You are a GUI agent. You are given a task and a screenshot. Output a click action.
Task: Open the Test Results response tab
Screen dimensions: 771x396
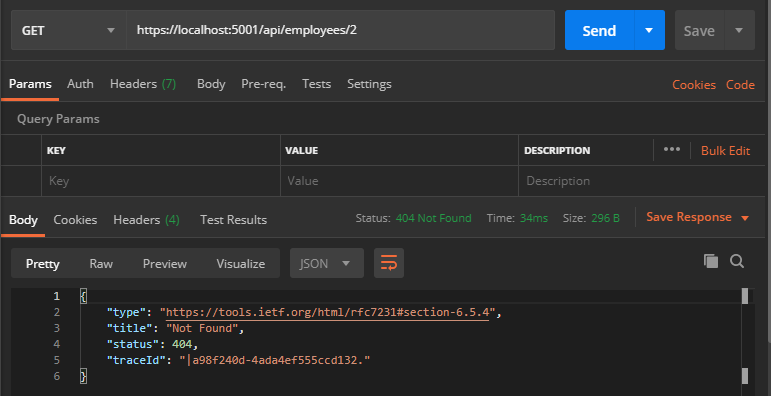233,220
